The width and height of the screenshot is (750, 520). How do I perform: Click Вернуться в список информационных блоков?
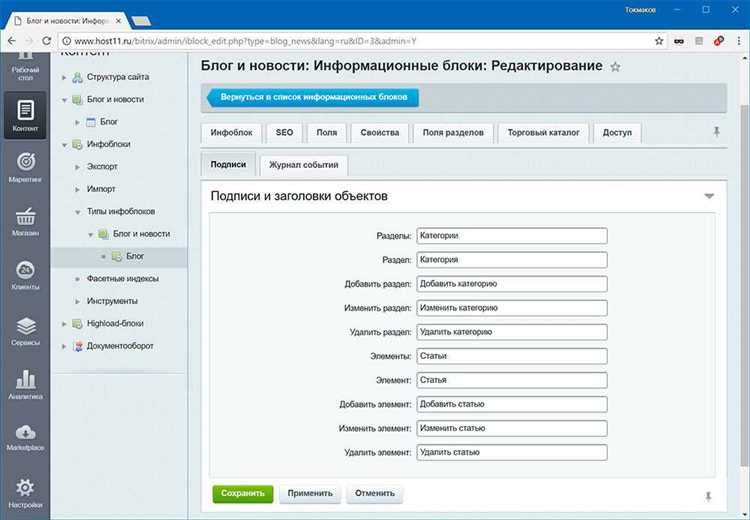[313, 98]
